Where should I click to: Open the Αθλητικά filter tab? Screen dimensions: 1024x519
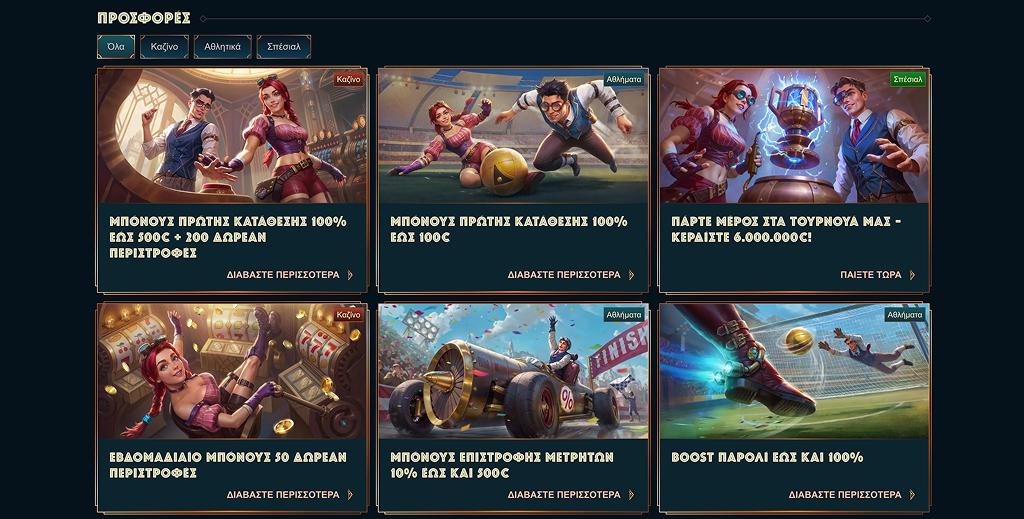[x=222, y=47]
